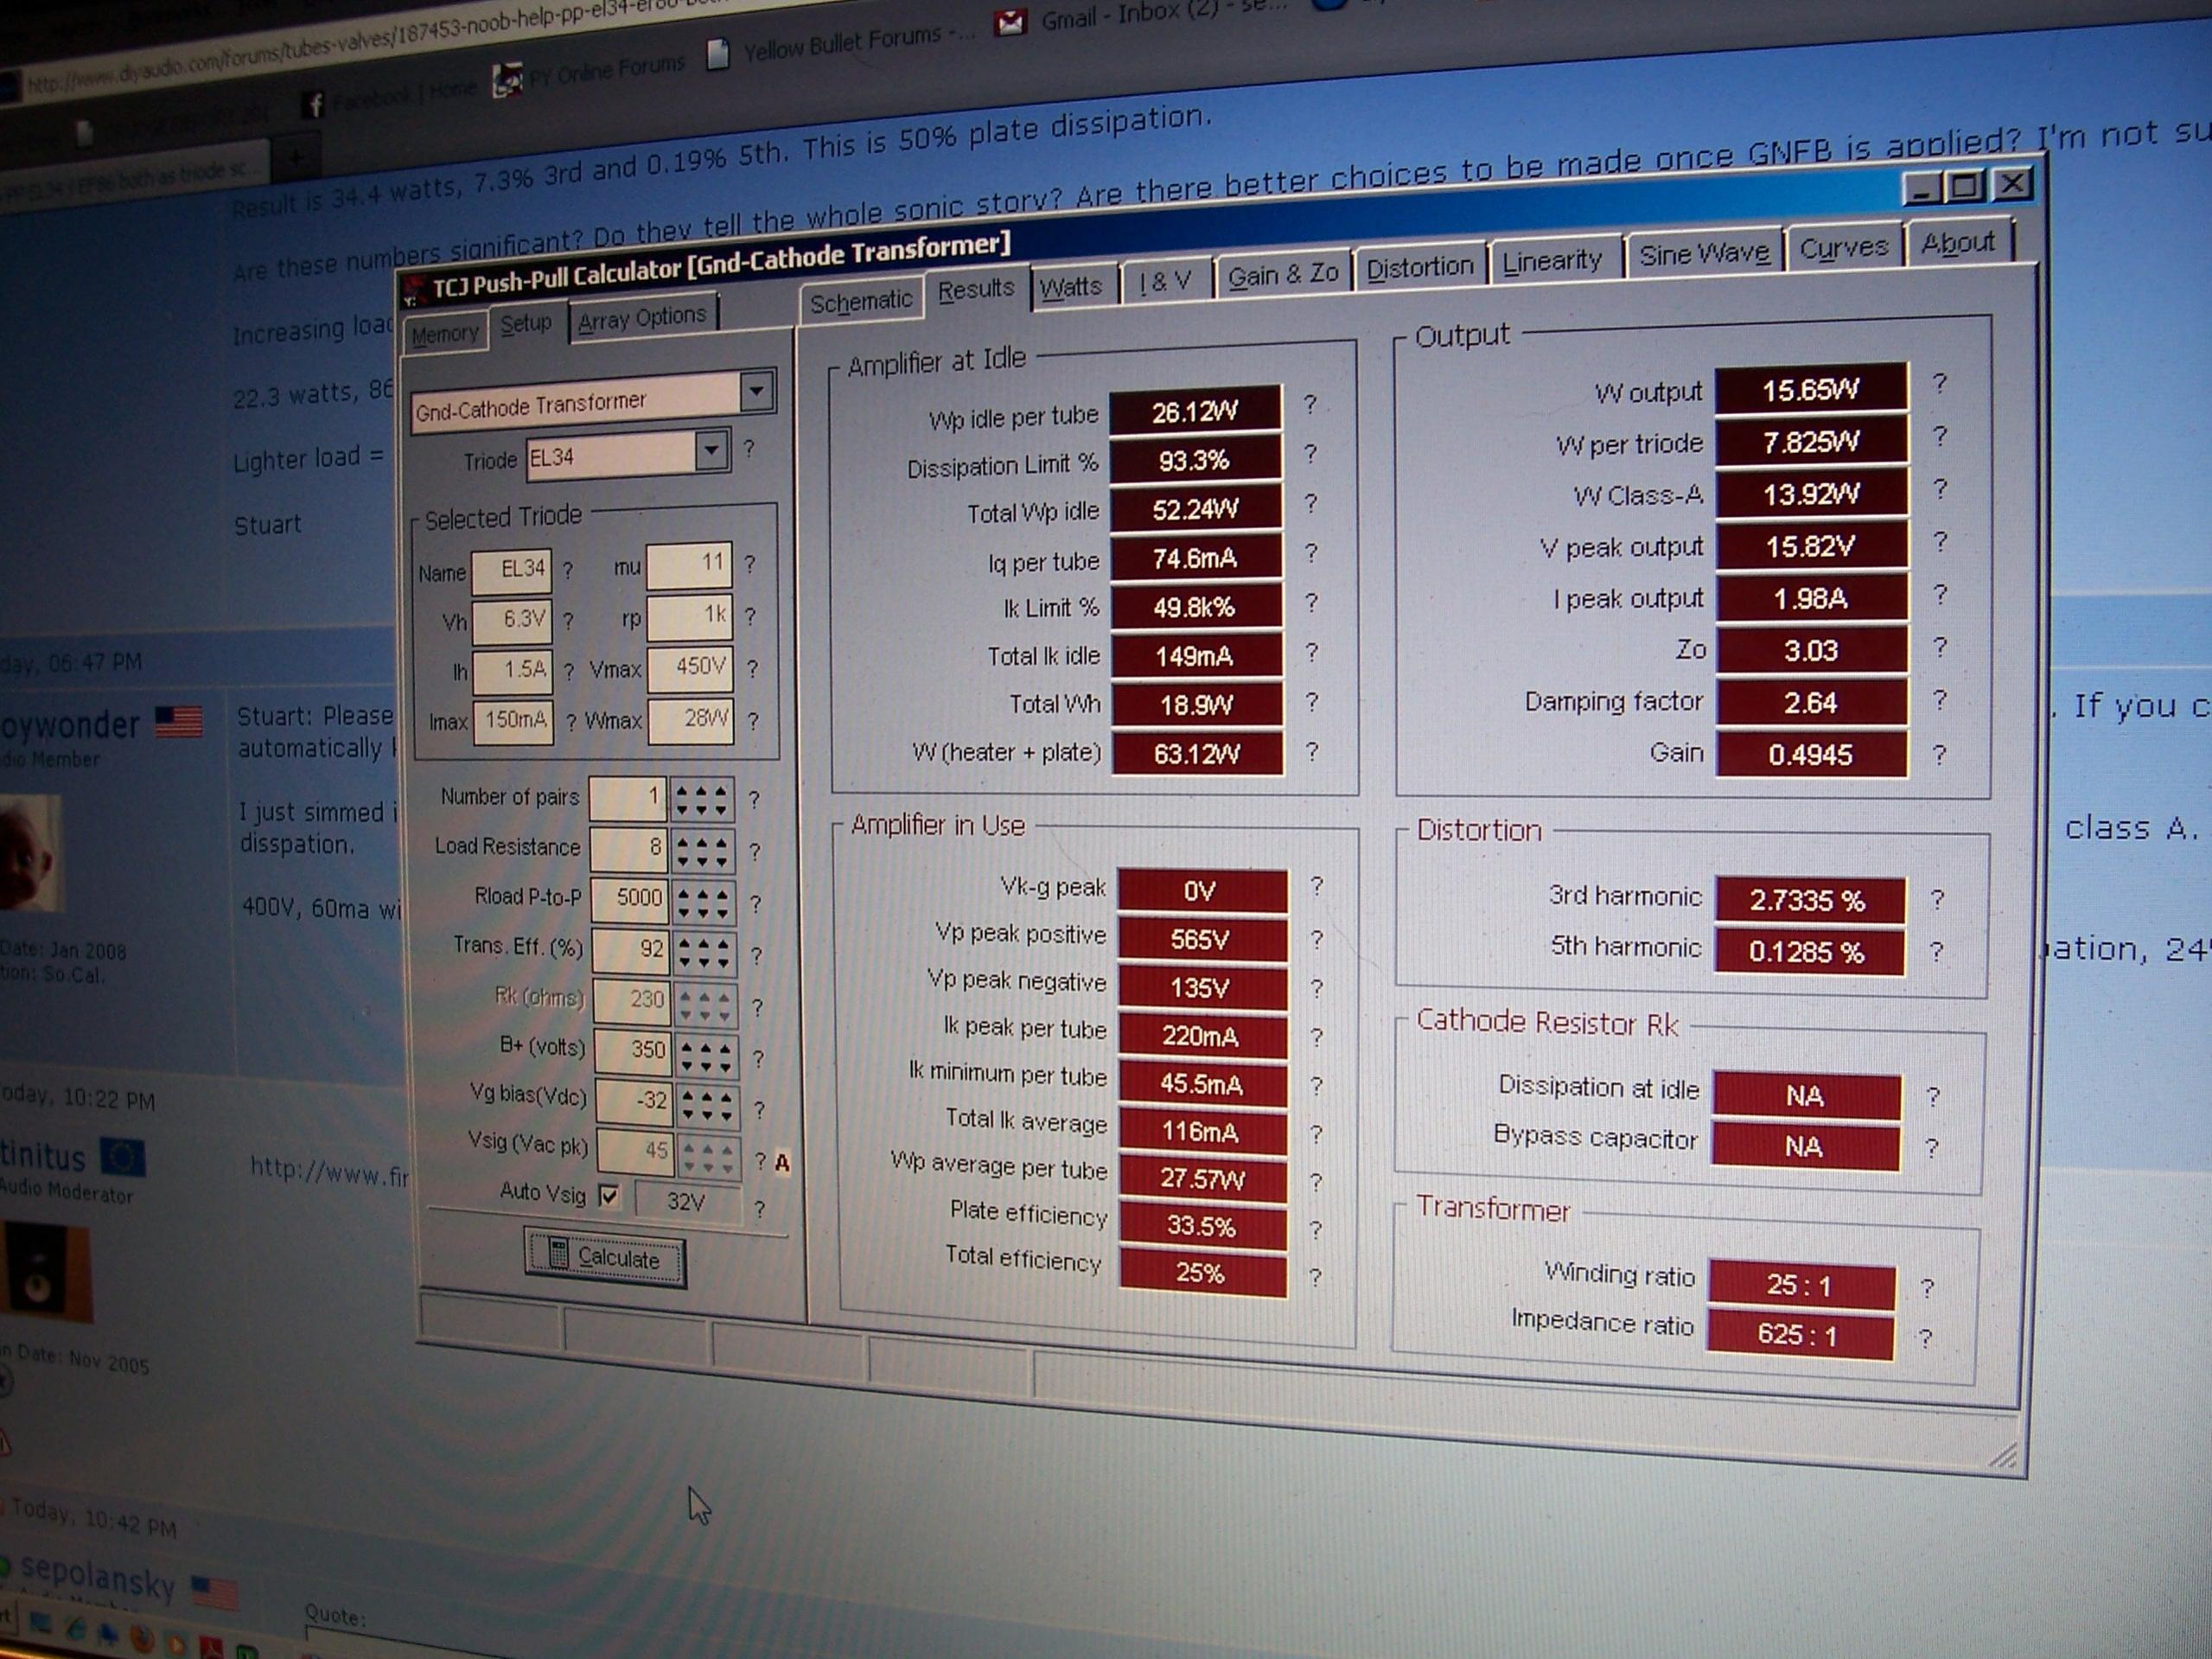Click the help question mark for Total efficiency
The image size is (2212, 1659).
pos(1316,1277)
